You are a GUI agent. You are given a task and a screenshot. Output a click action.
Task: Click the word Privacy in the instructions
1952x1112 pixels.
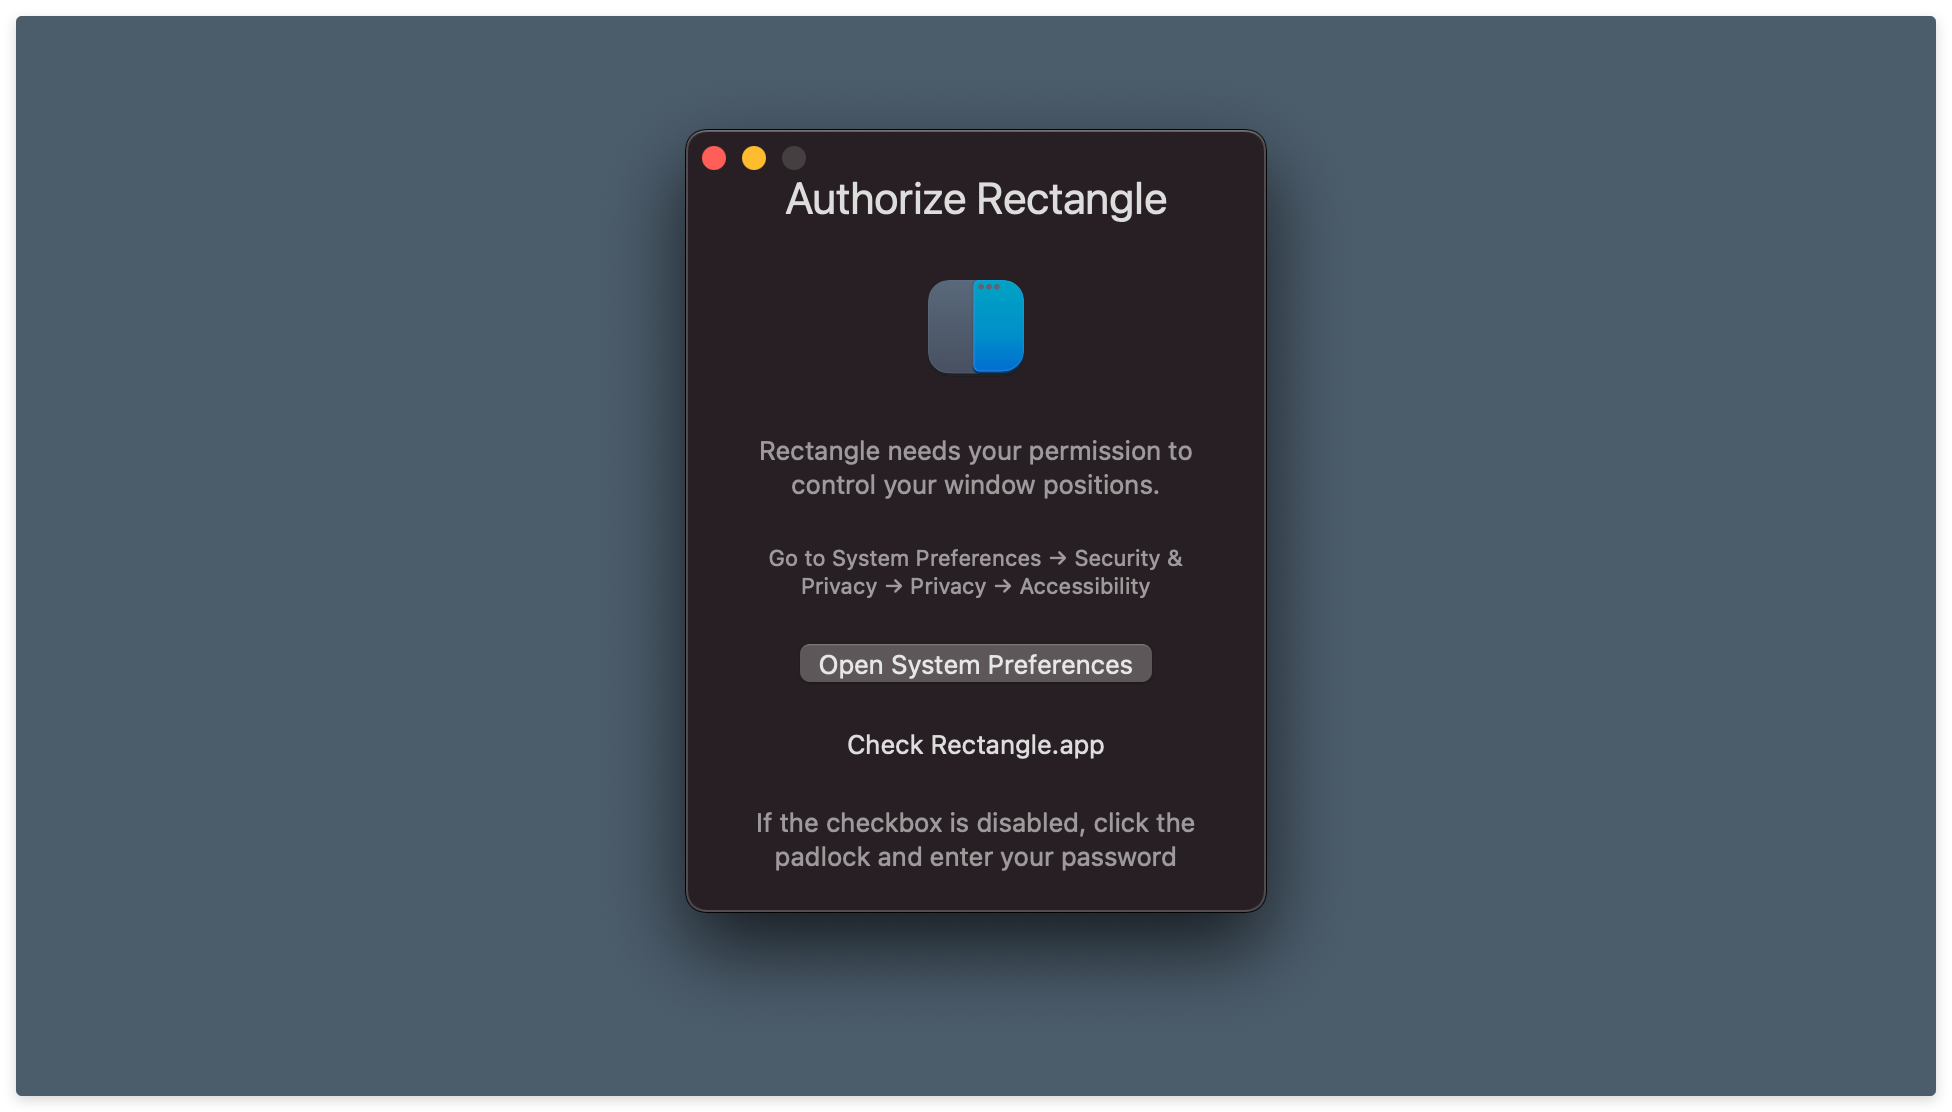pyautogui.click(x=946, y=586)
